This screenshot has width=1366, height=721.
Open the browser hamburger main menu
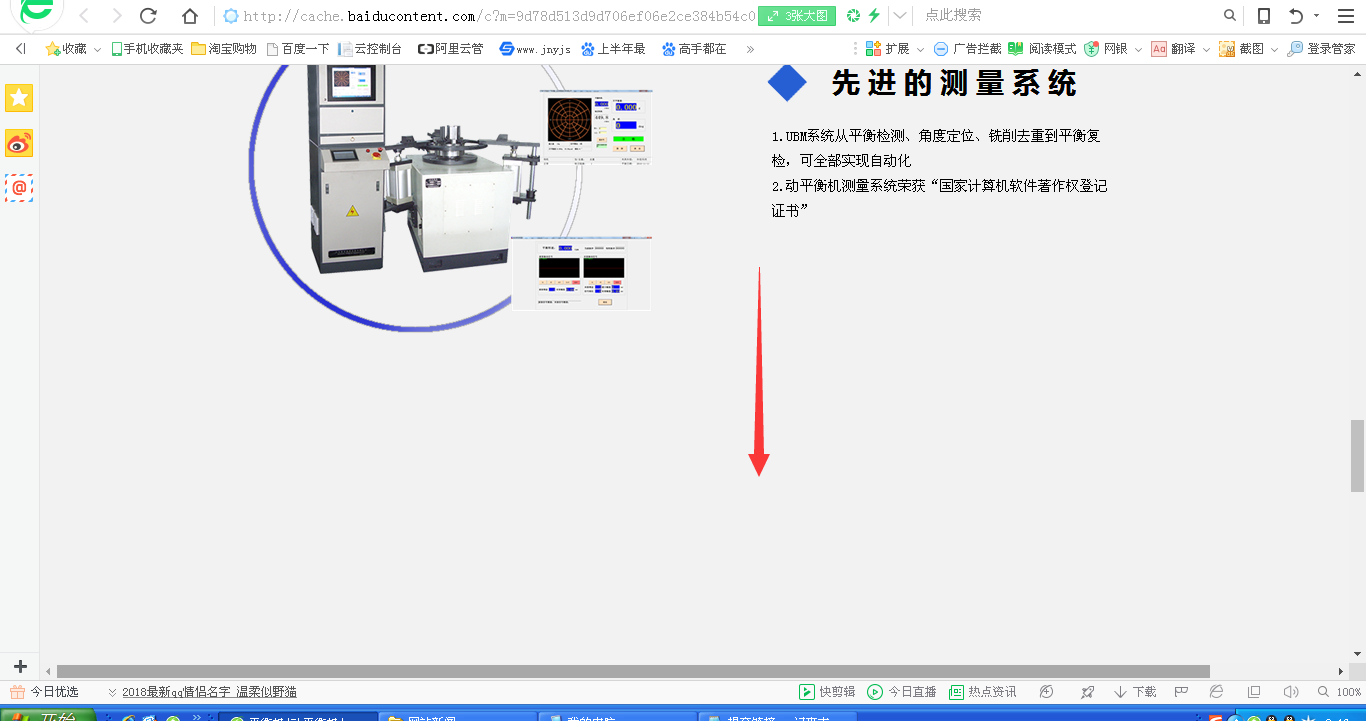pyautogui.click(x=1346, y=16)
